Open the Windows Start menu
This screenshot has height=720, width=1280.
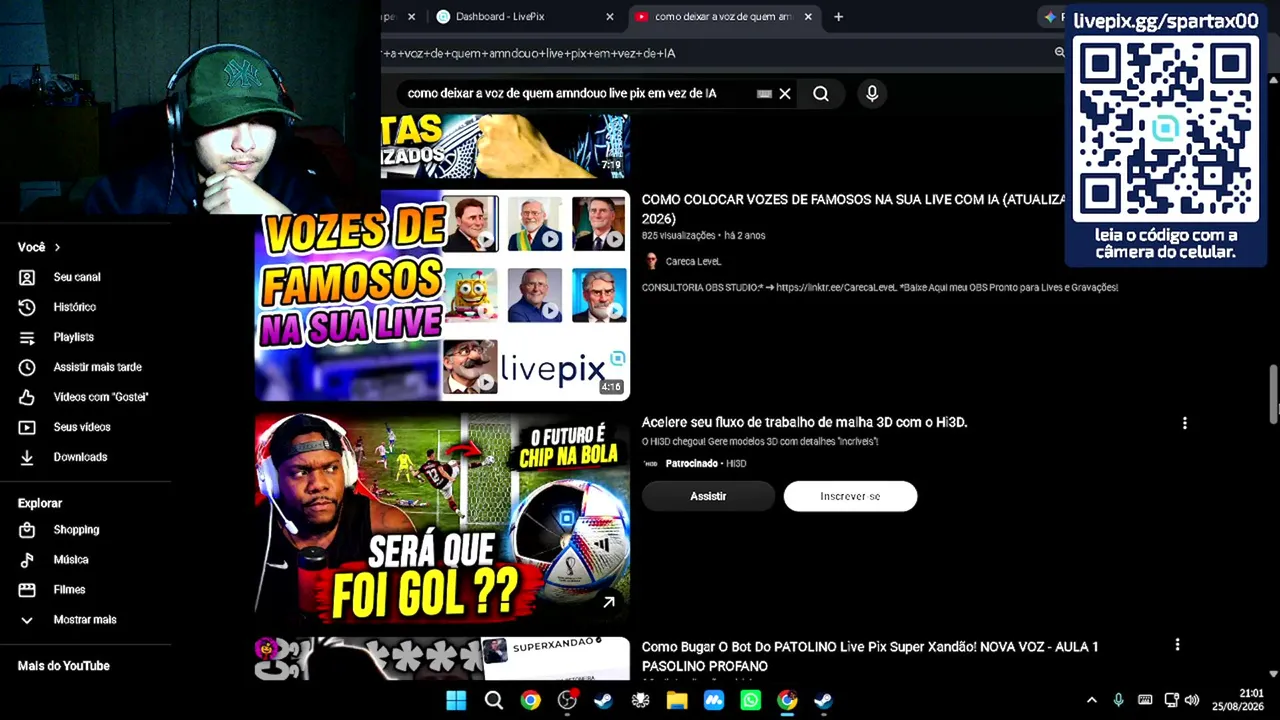(456, 700)
